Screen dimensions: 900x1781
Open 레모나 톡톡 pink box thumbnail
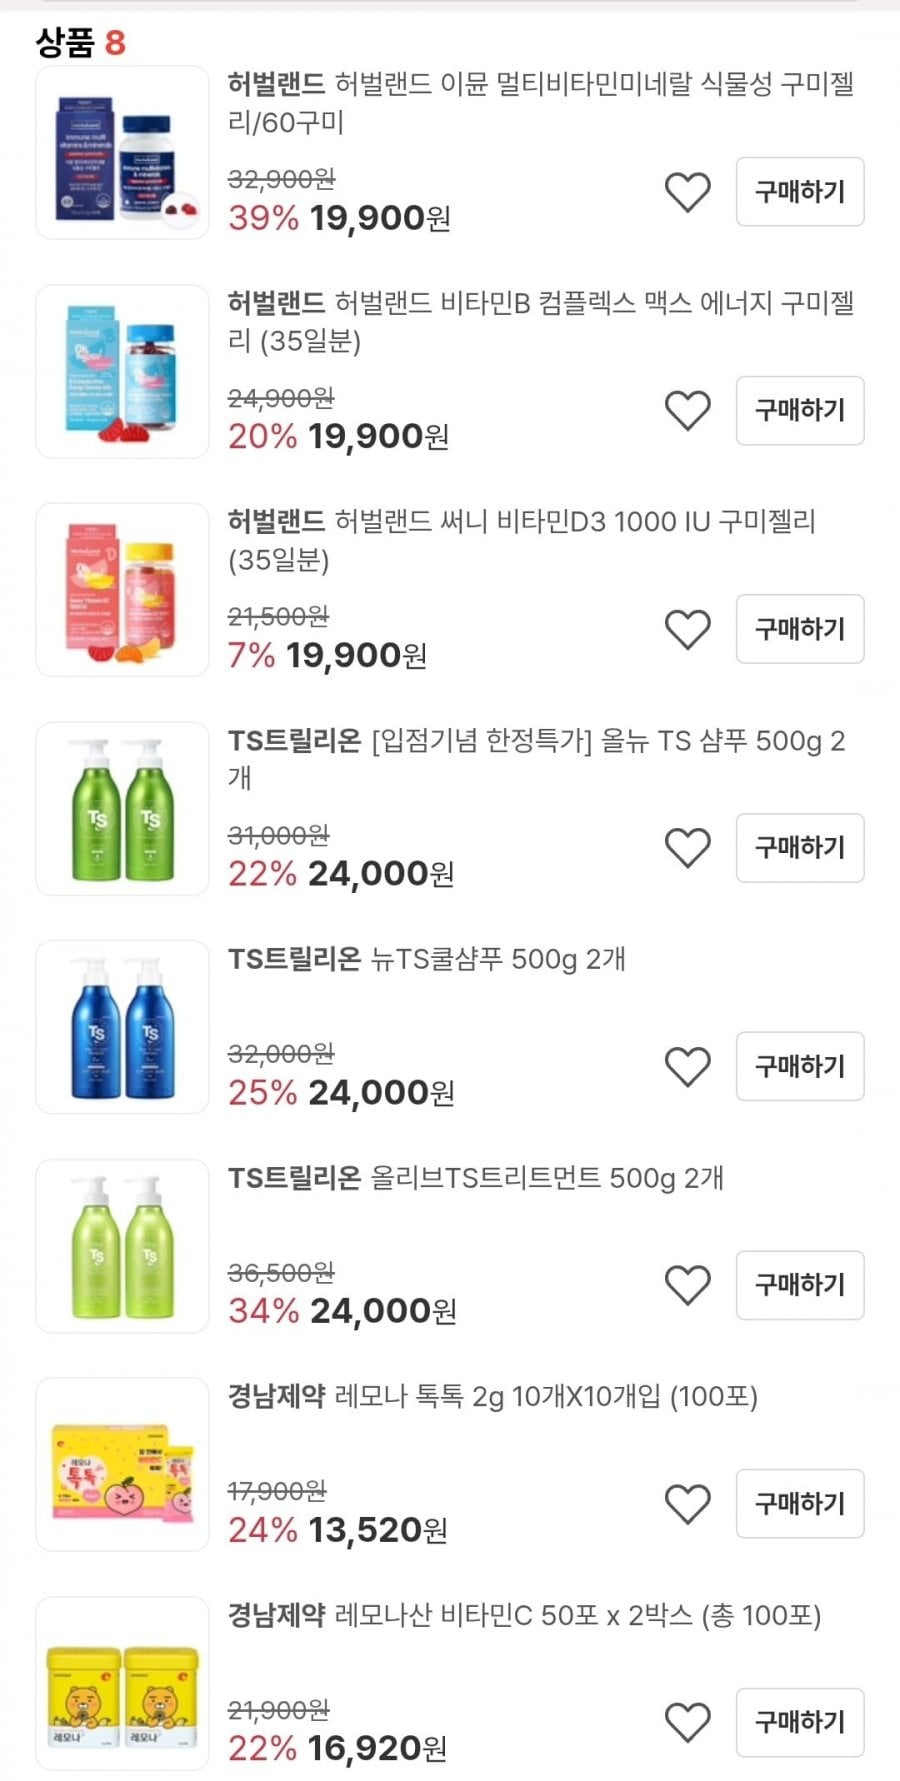[x=122, y=1464]
